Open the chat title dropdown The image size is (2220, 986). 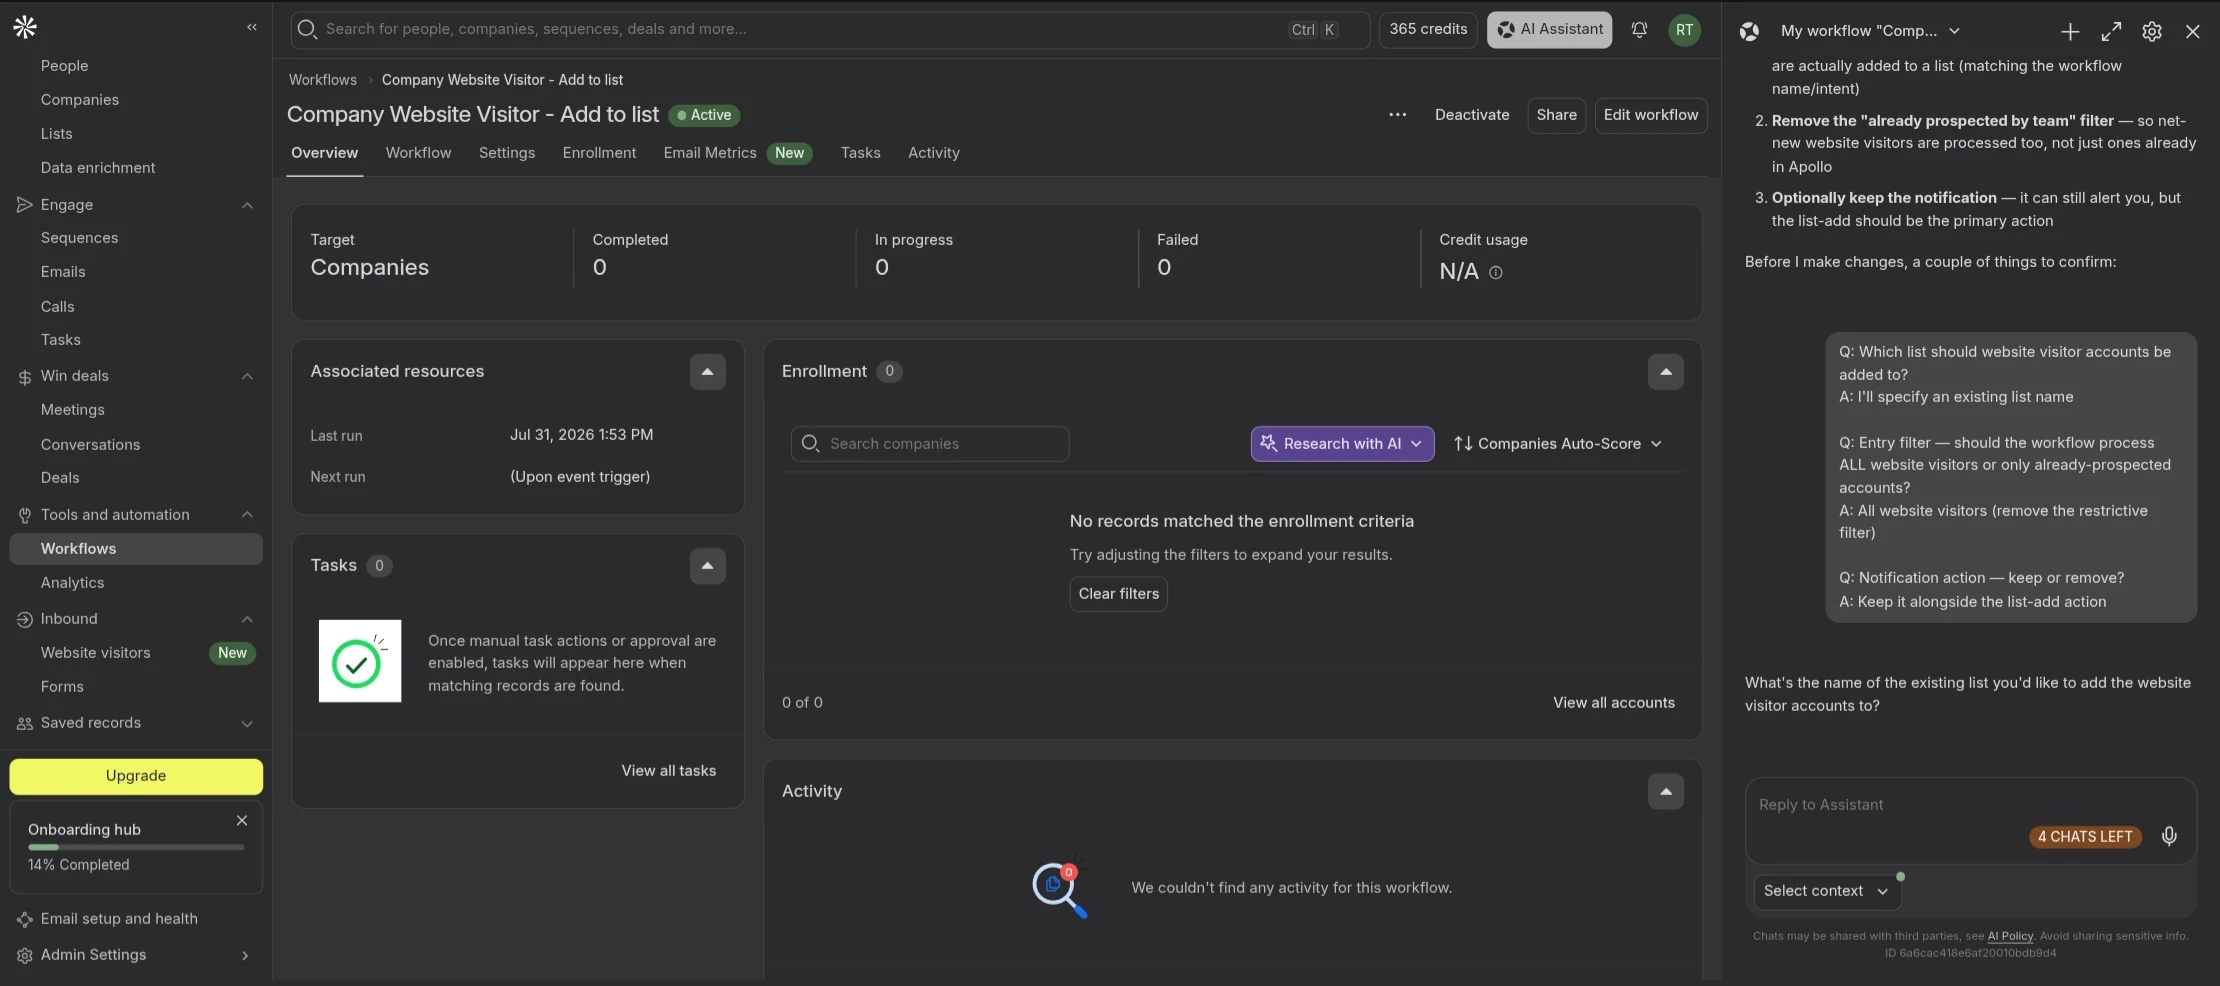(1870, 32)
